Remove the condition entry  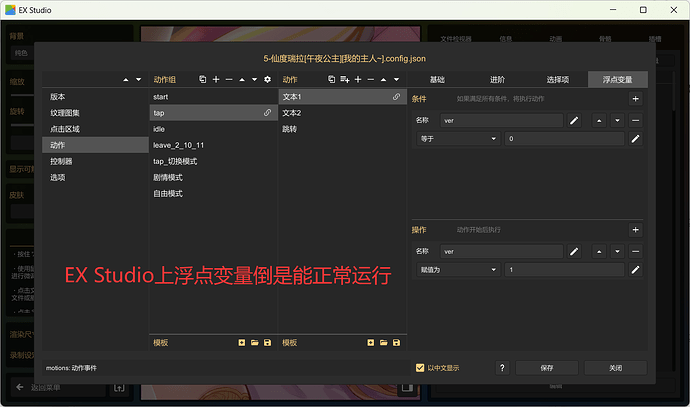tap(635, 120)
